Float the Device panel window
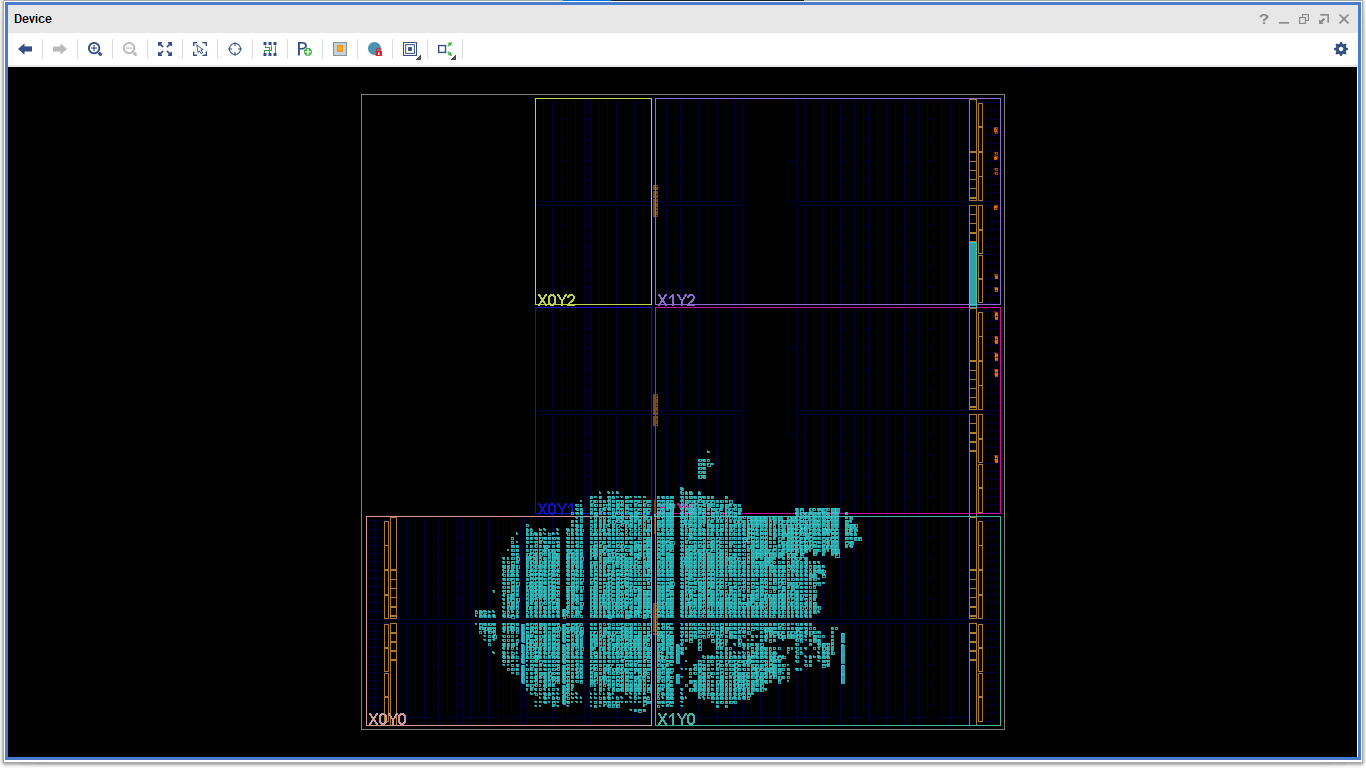The width and height of the screenshot is (1366, 768). click(1304, 19)
